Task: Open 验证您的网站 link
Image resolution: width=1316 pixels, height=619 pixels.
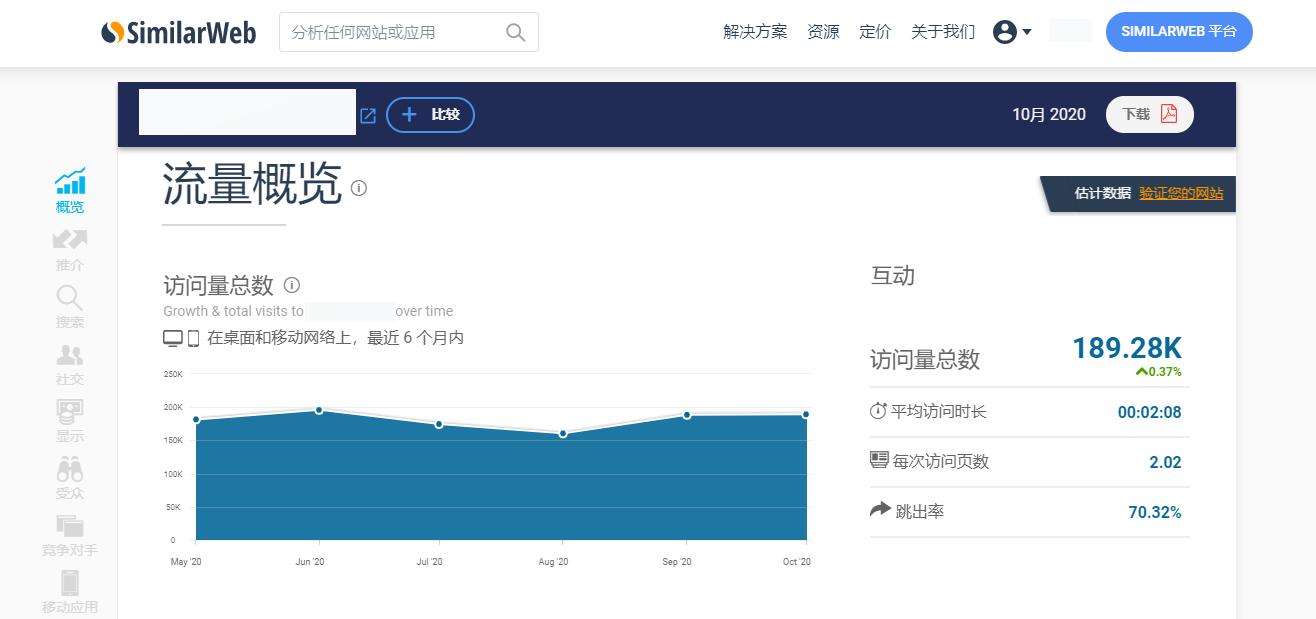Action: [x=1181, y=194]
